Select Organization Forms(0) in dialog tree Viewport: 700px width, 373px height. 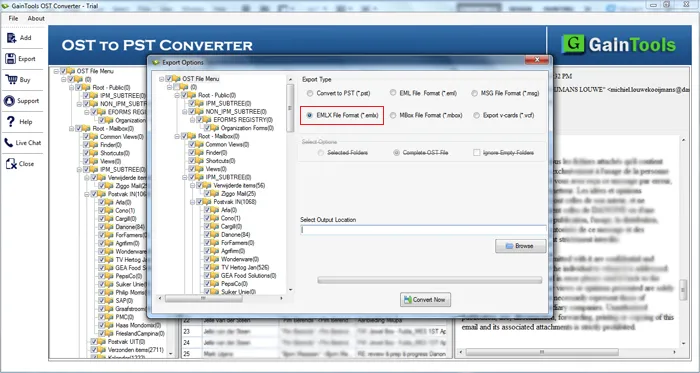(x=247, y=128)
